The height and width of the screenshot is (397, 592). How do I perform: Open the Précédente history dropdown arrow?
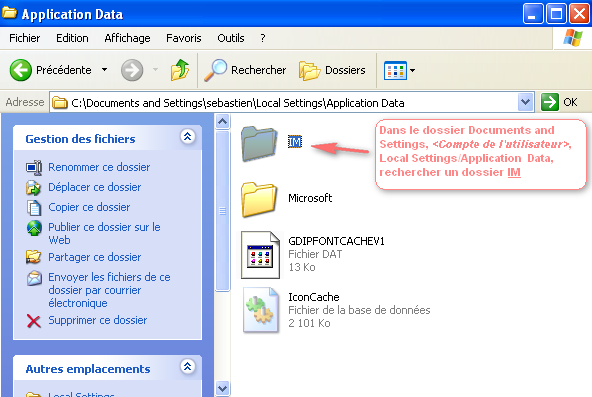pos(104,70)
